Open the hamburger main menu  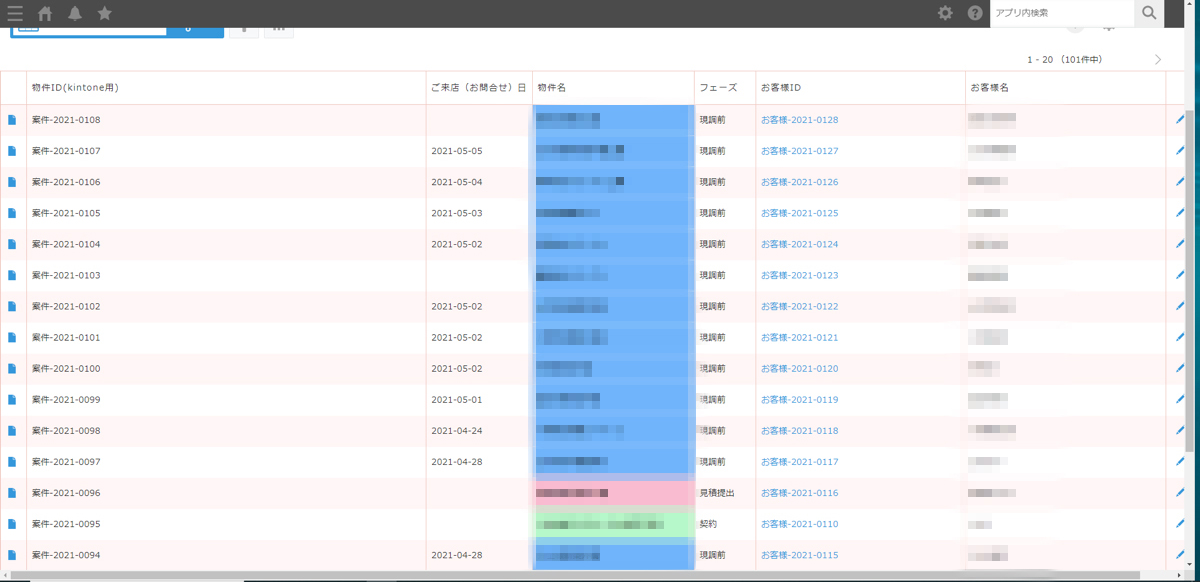[15, 13]
